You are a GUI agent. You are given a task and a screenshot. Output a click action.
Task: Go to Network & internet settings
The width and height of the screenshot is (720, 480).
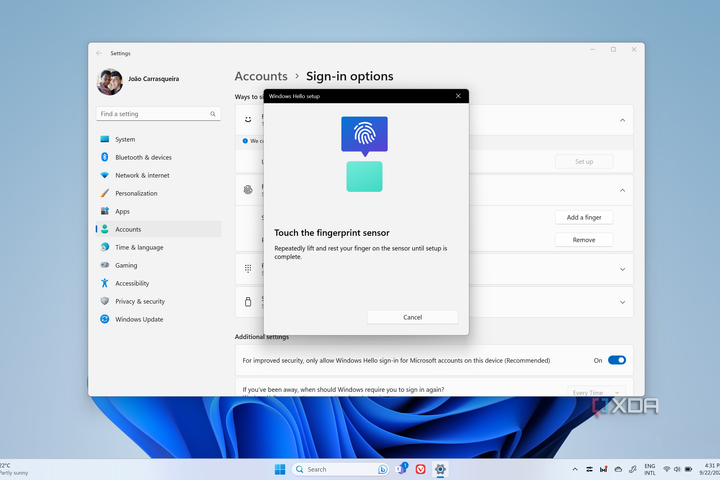click(x=158, y=175)
